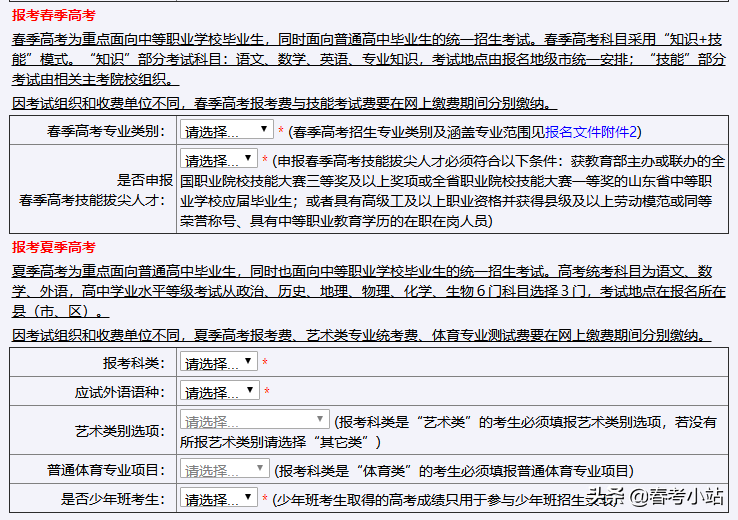This screenshot has height=520, width=738.
Task: Open the 是否少年班考生 dropdown
Action: click(x=218, y=498)
